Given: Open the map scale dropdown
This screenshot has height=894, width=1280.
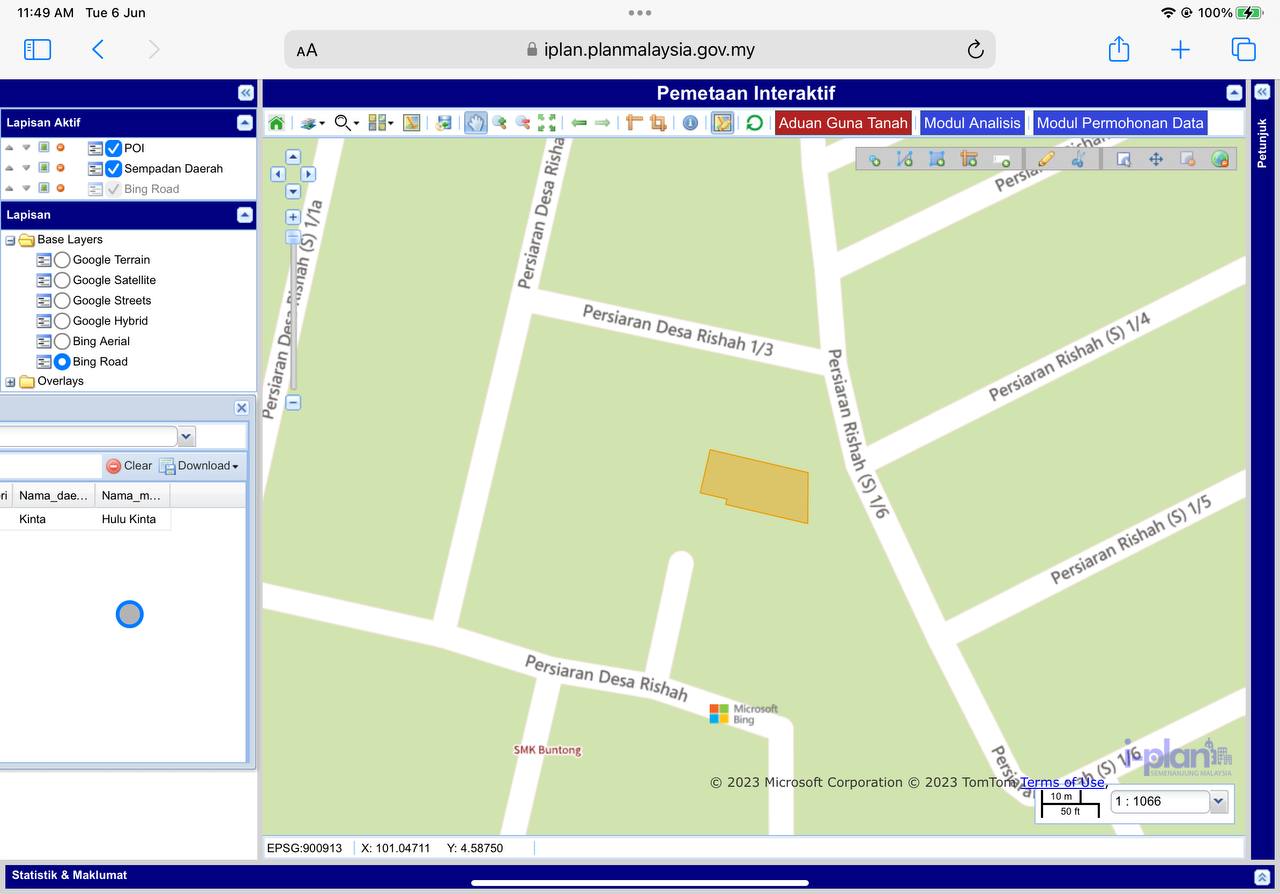Looking at the screenshot, I should click(1218, 801).
